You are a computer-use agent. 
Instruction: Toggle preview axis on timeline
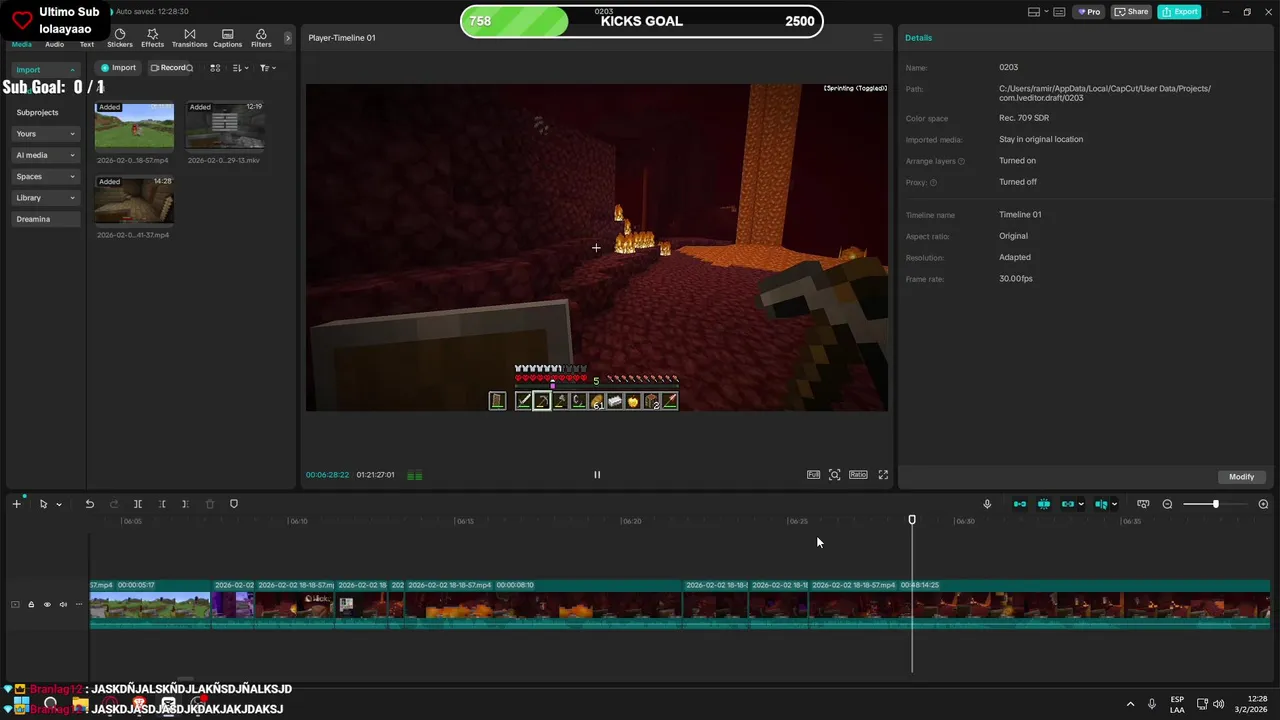(x=1101, y=504)
